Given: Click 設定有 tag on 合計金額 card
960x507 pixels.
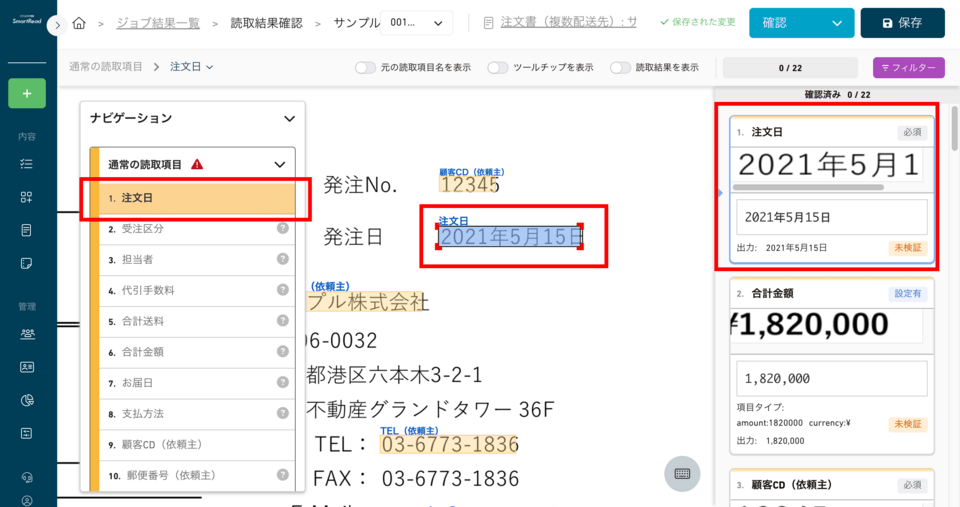Looking at the screenshot, I should point(907,293).
